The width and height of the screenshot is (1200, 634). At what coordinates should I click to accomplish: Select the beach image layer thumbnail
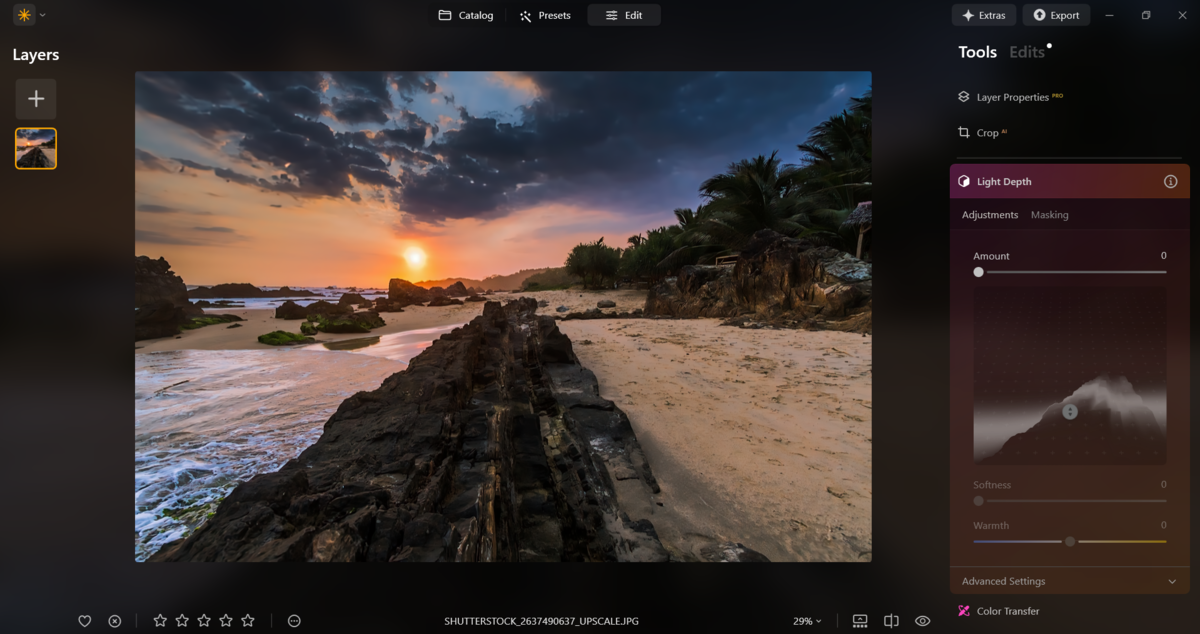35,148
